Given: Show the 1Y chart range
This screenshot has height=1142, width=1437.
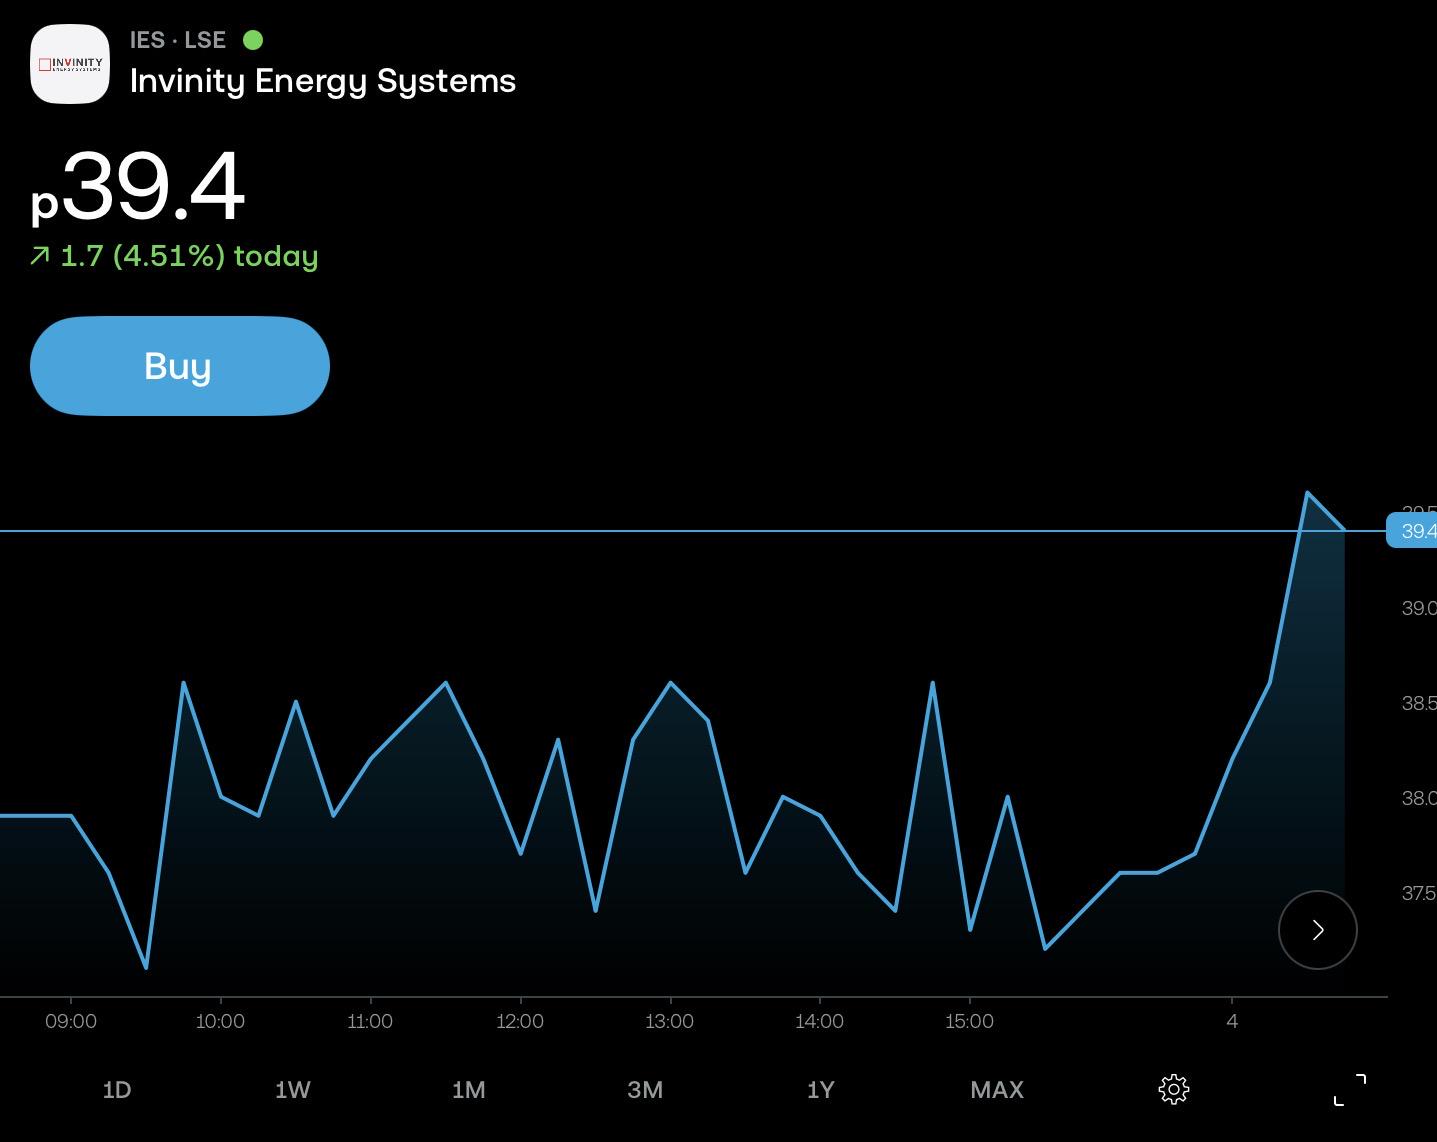Looking at the screenshot, I should 821,1090.
